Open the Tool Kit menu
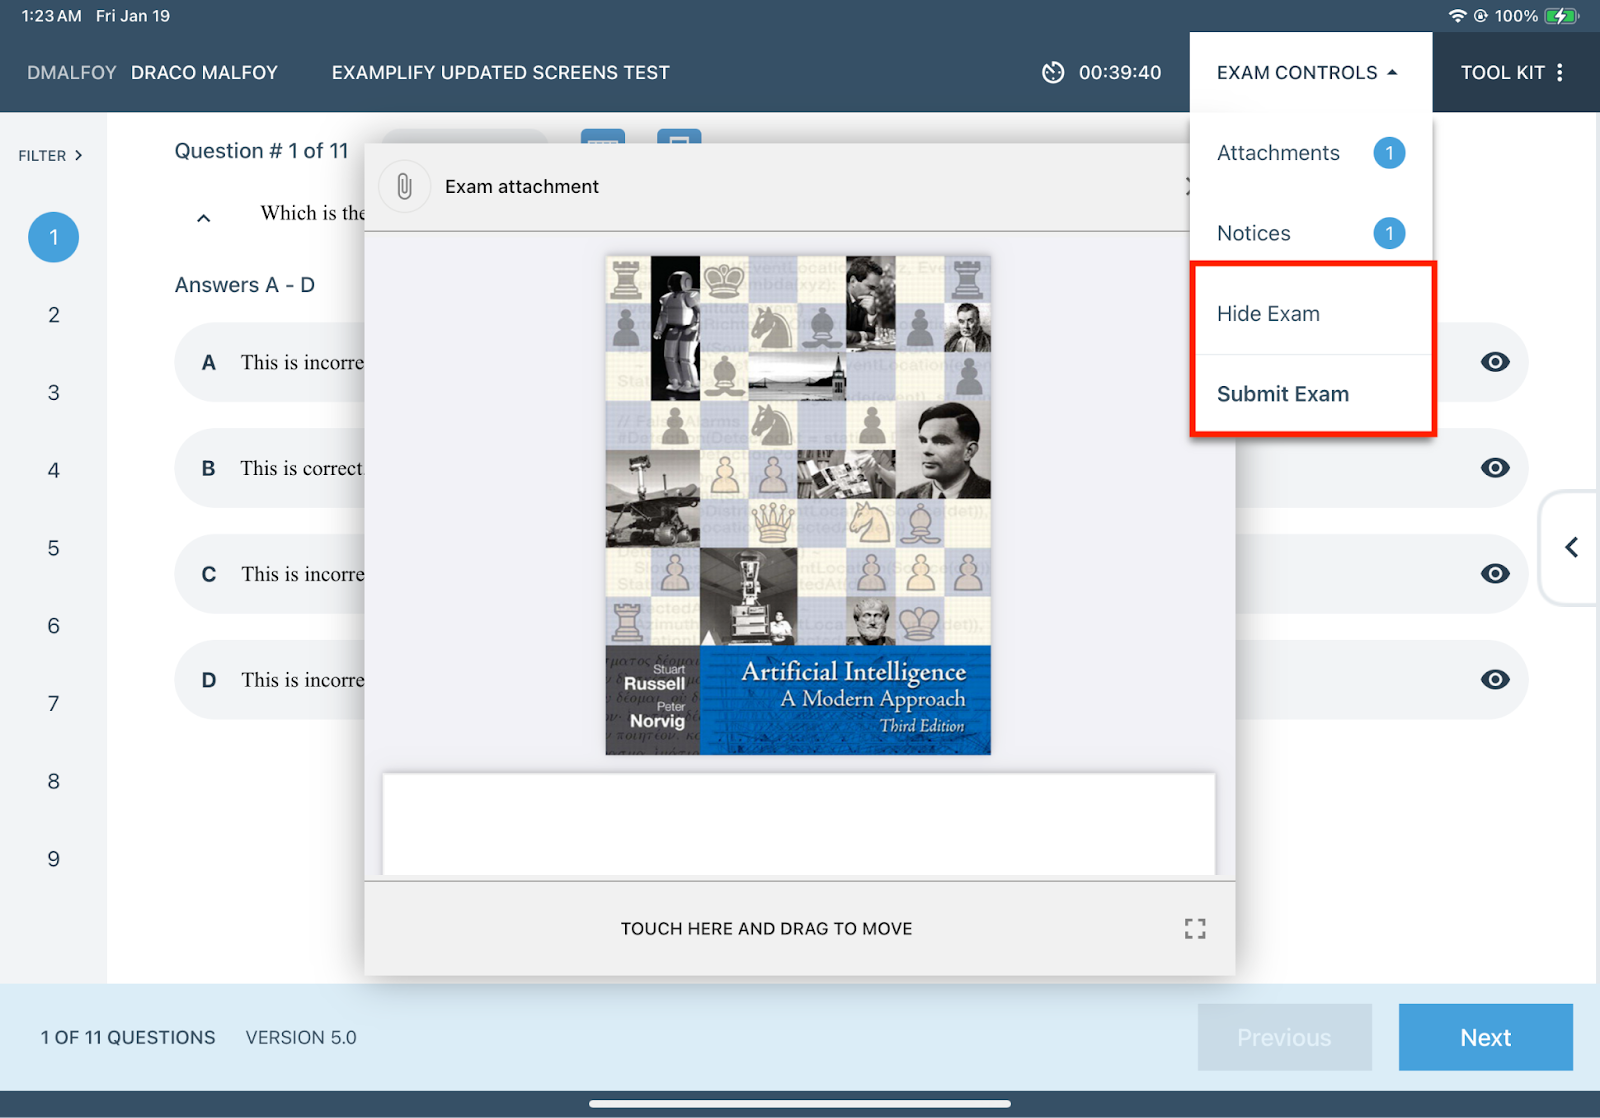Viewport: 1600px width, 1118px height. [x=1515, y=72]
